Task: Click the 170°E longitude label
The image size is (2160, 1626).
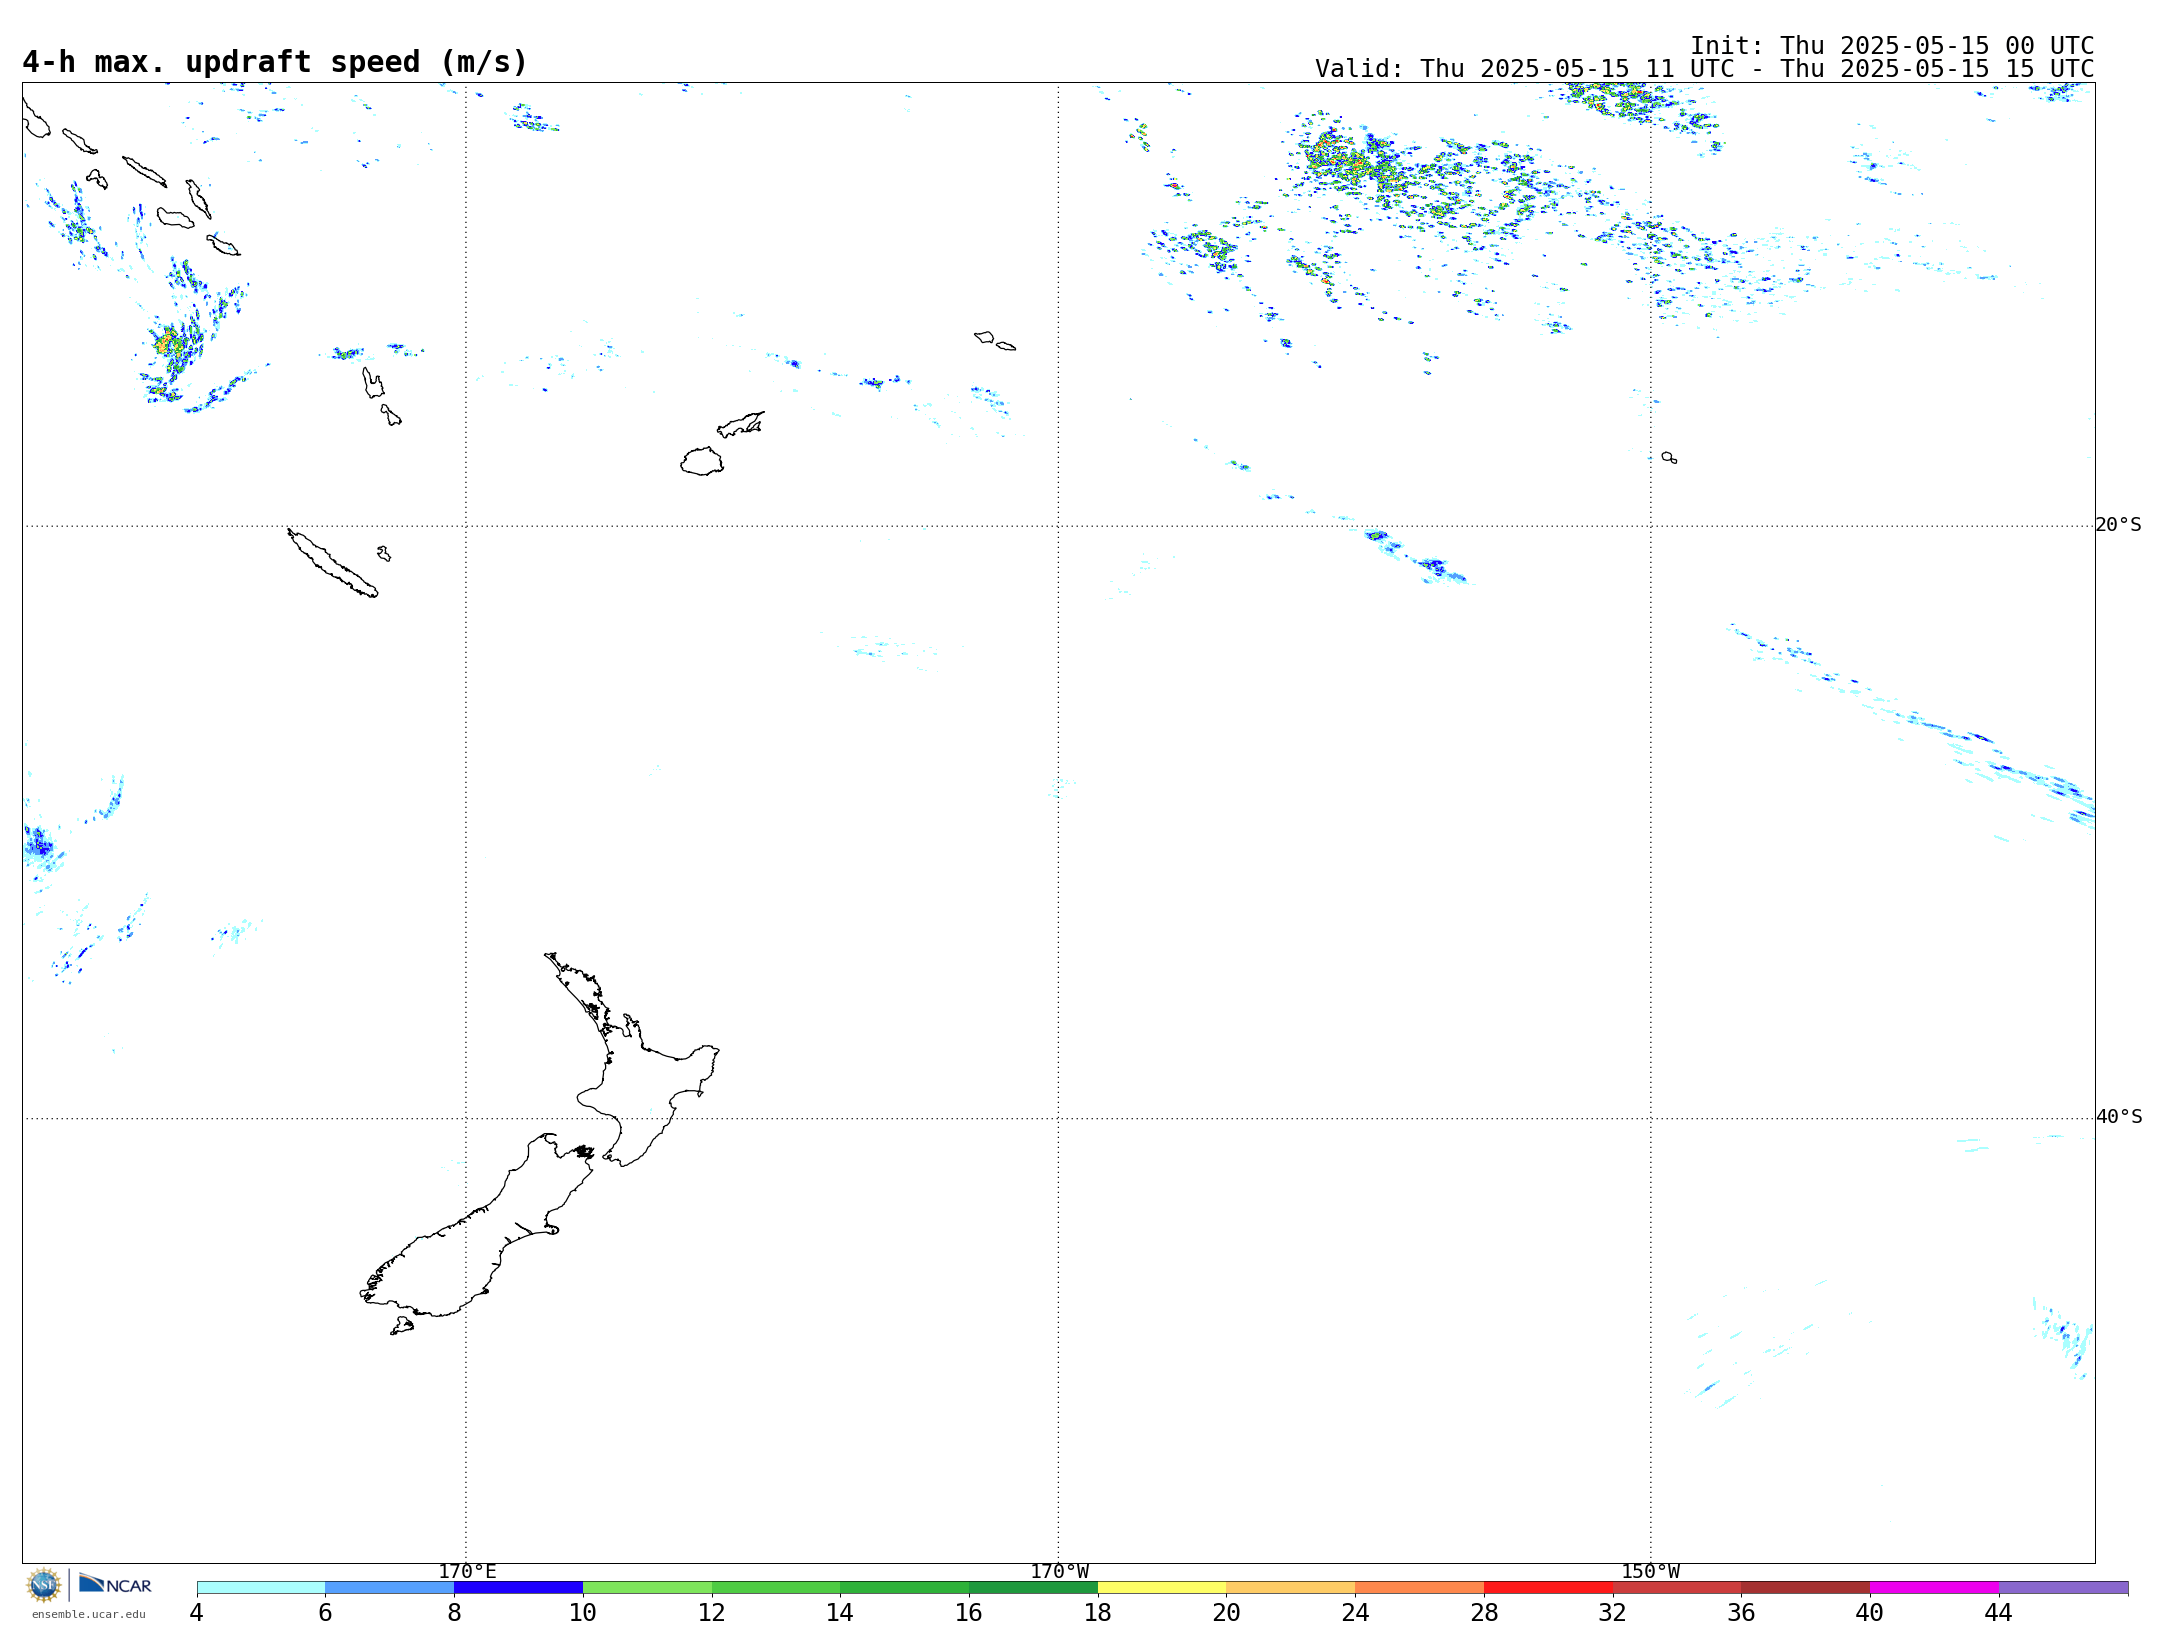Action: coord(467,1572)
